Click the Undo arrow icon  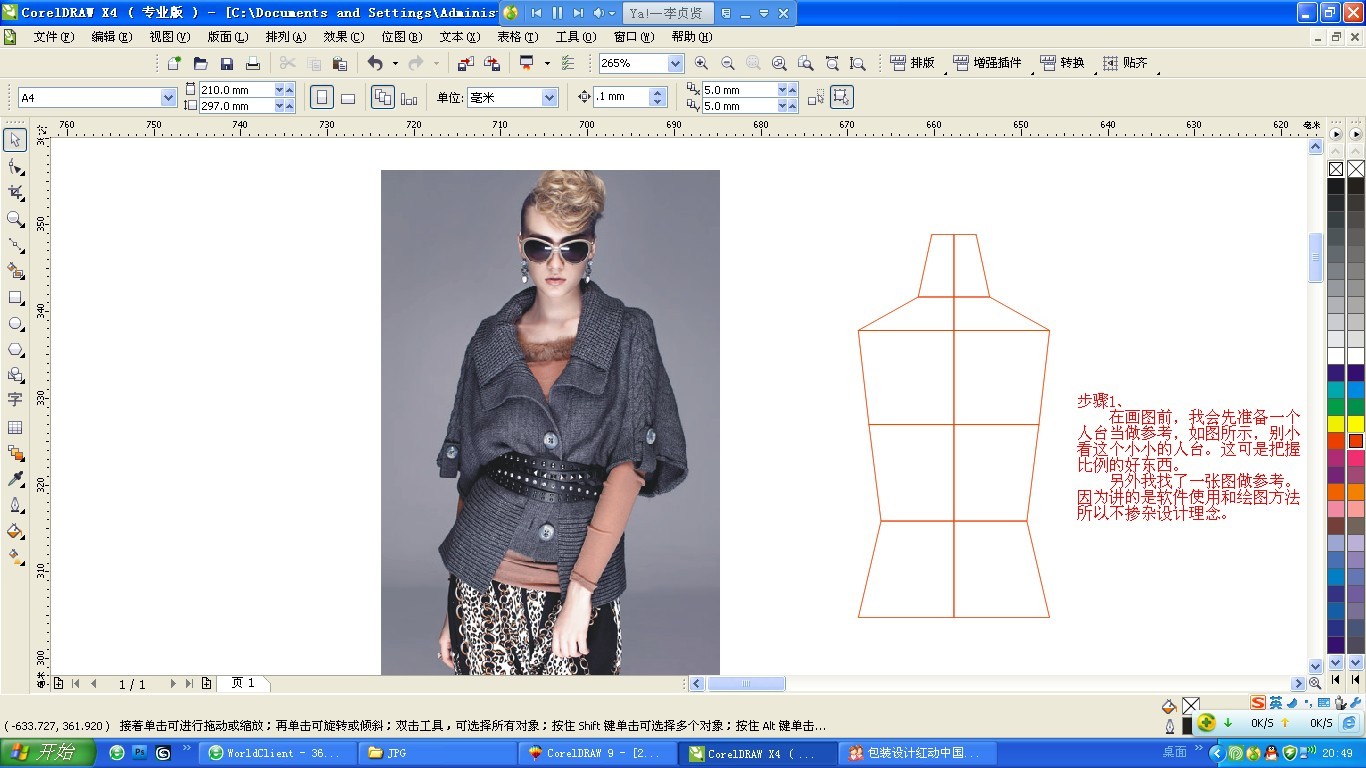375,63
